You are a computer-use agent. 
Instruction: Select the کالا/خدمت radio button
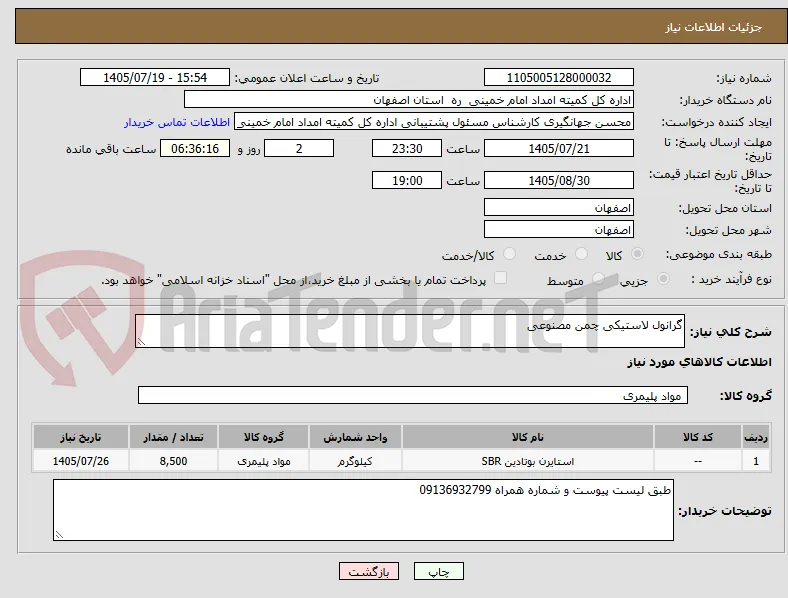[510, 254]
